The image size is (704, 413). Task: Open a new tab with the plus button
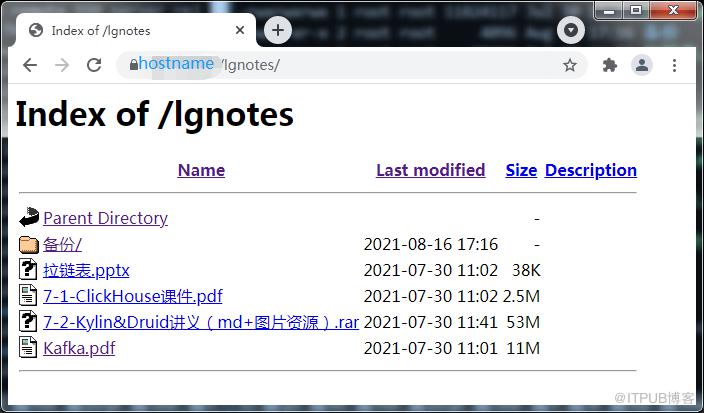pos(278,31)
